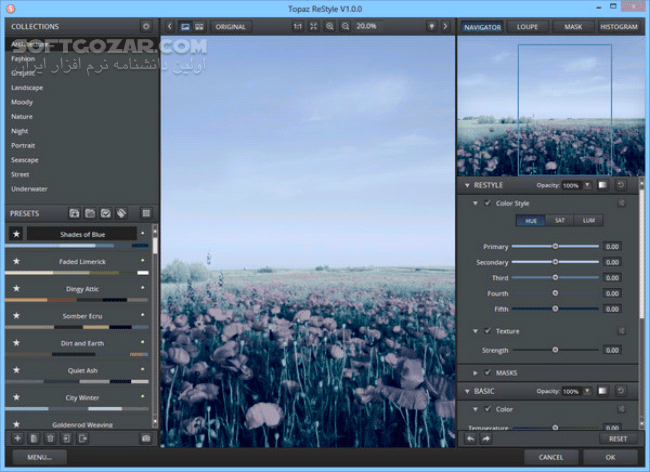Image resolution: width=650 pixels, height=472 pixels.
Task: Open the Restyle opacity dropdown
Action: pyautogui.click(x=587, y=185)
